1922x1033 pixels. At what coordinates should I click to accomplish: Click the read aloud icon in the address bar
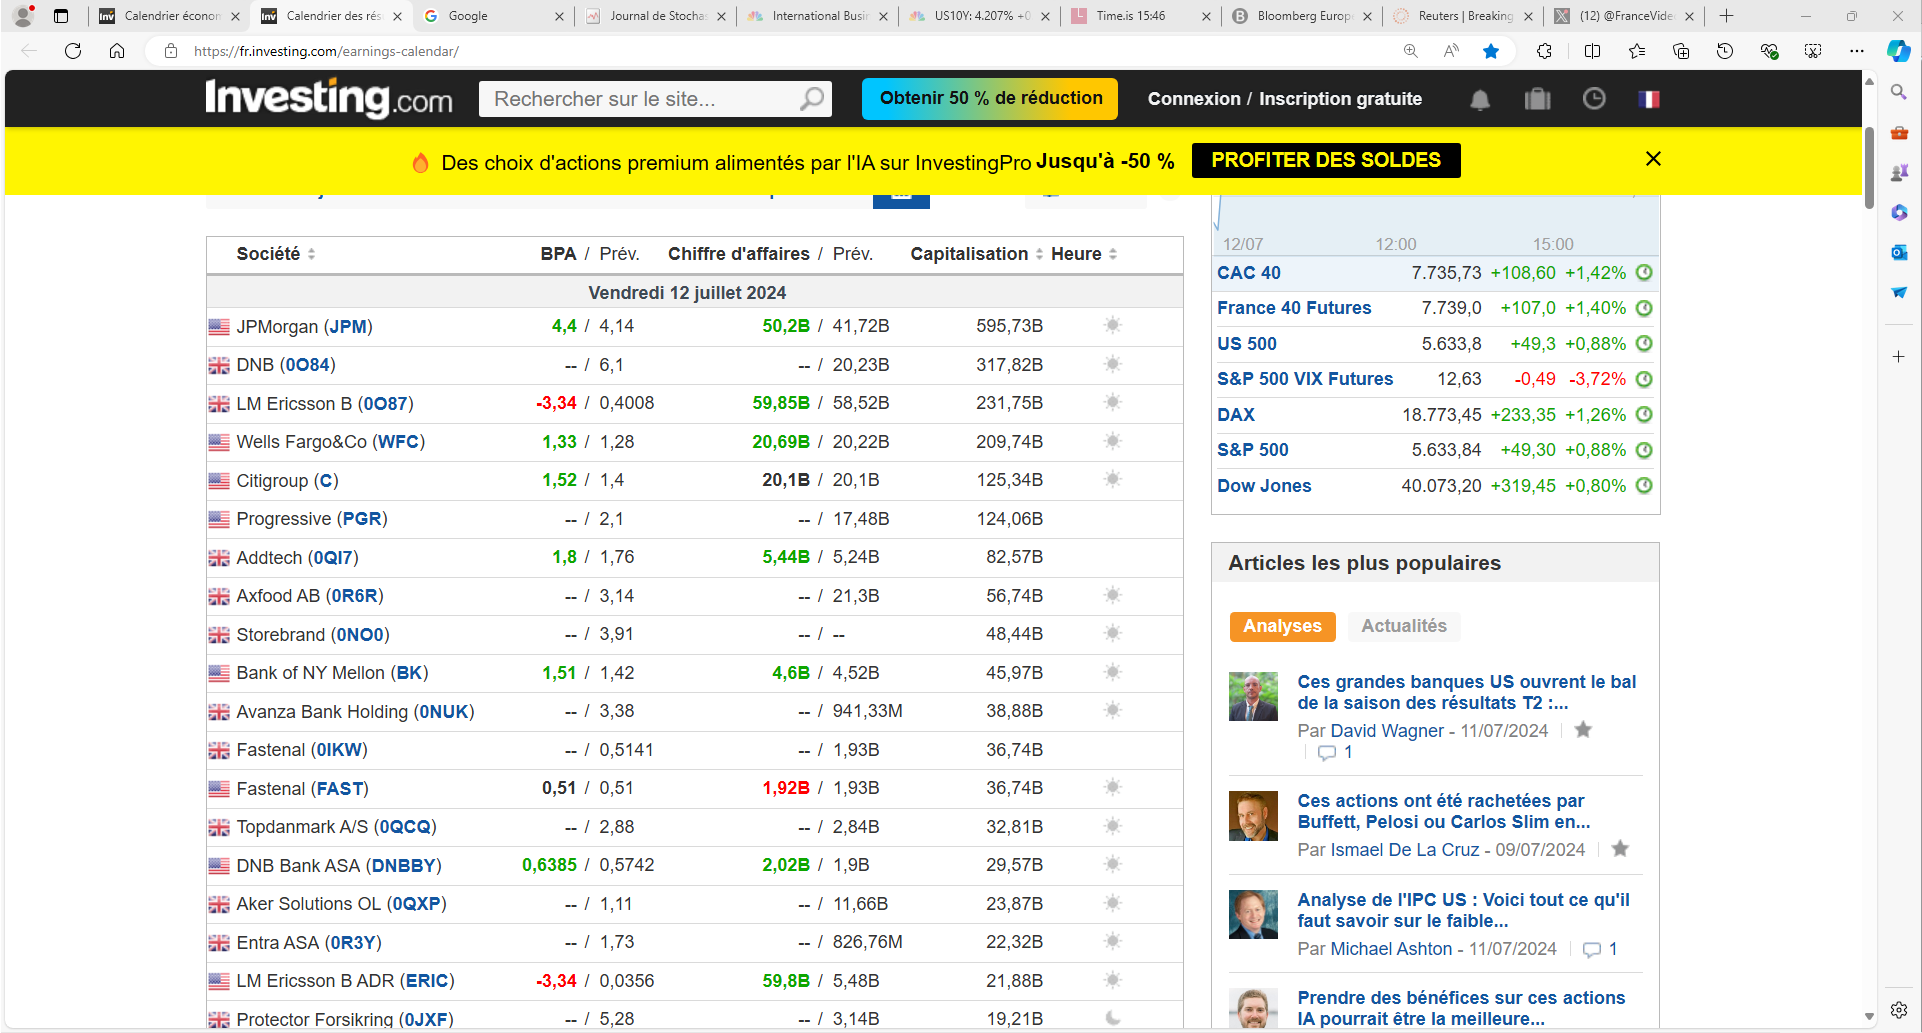pyautogui.click(x=1451, y=51)
